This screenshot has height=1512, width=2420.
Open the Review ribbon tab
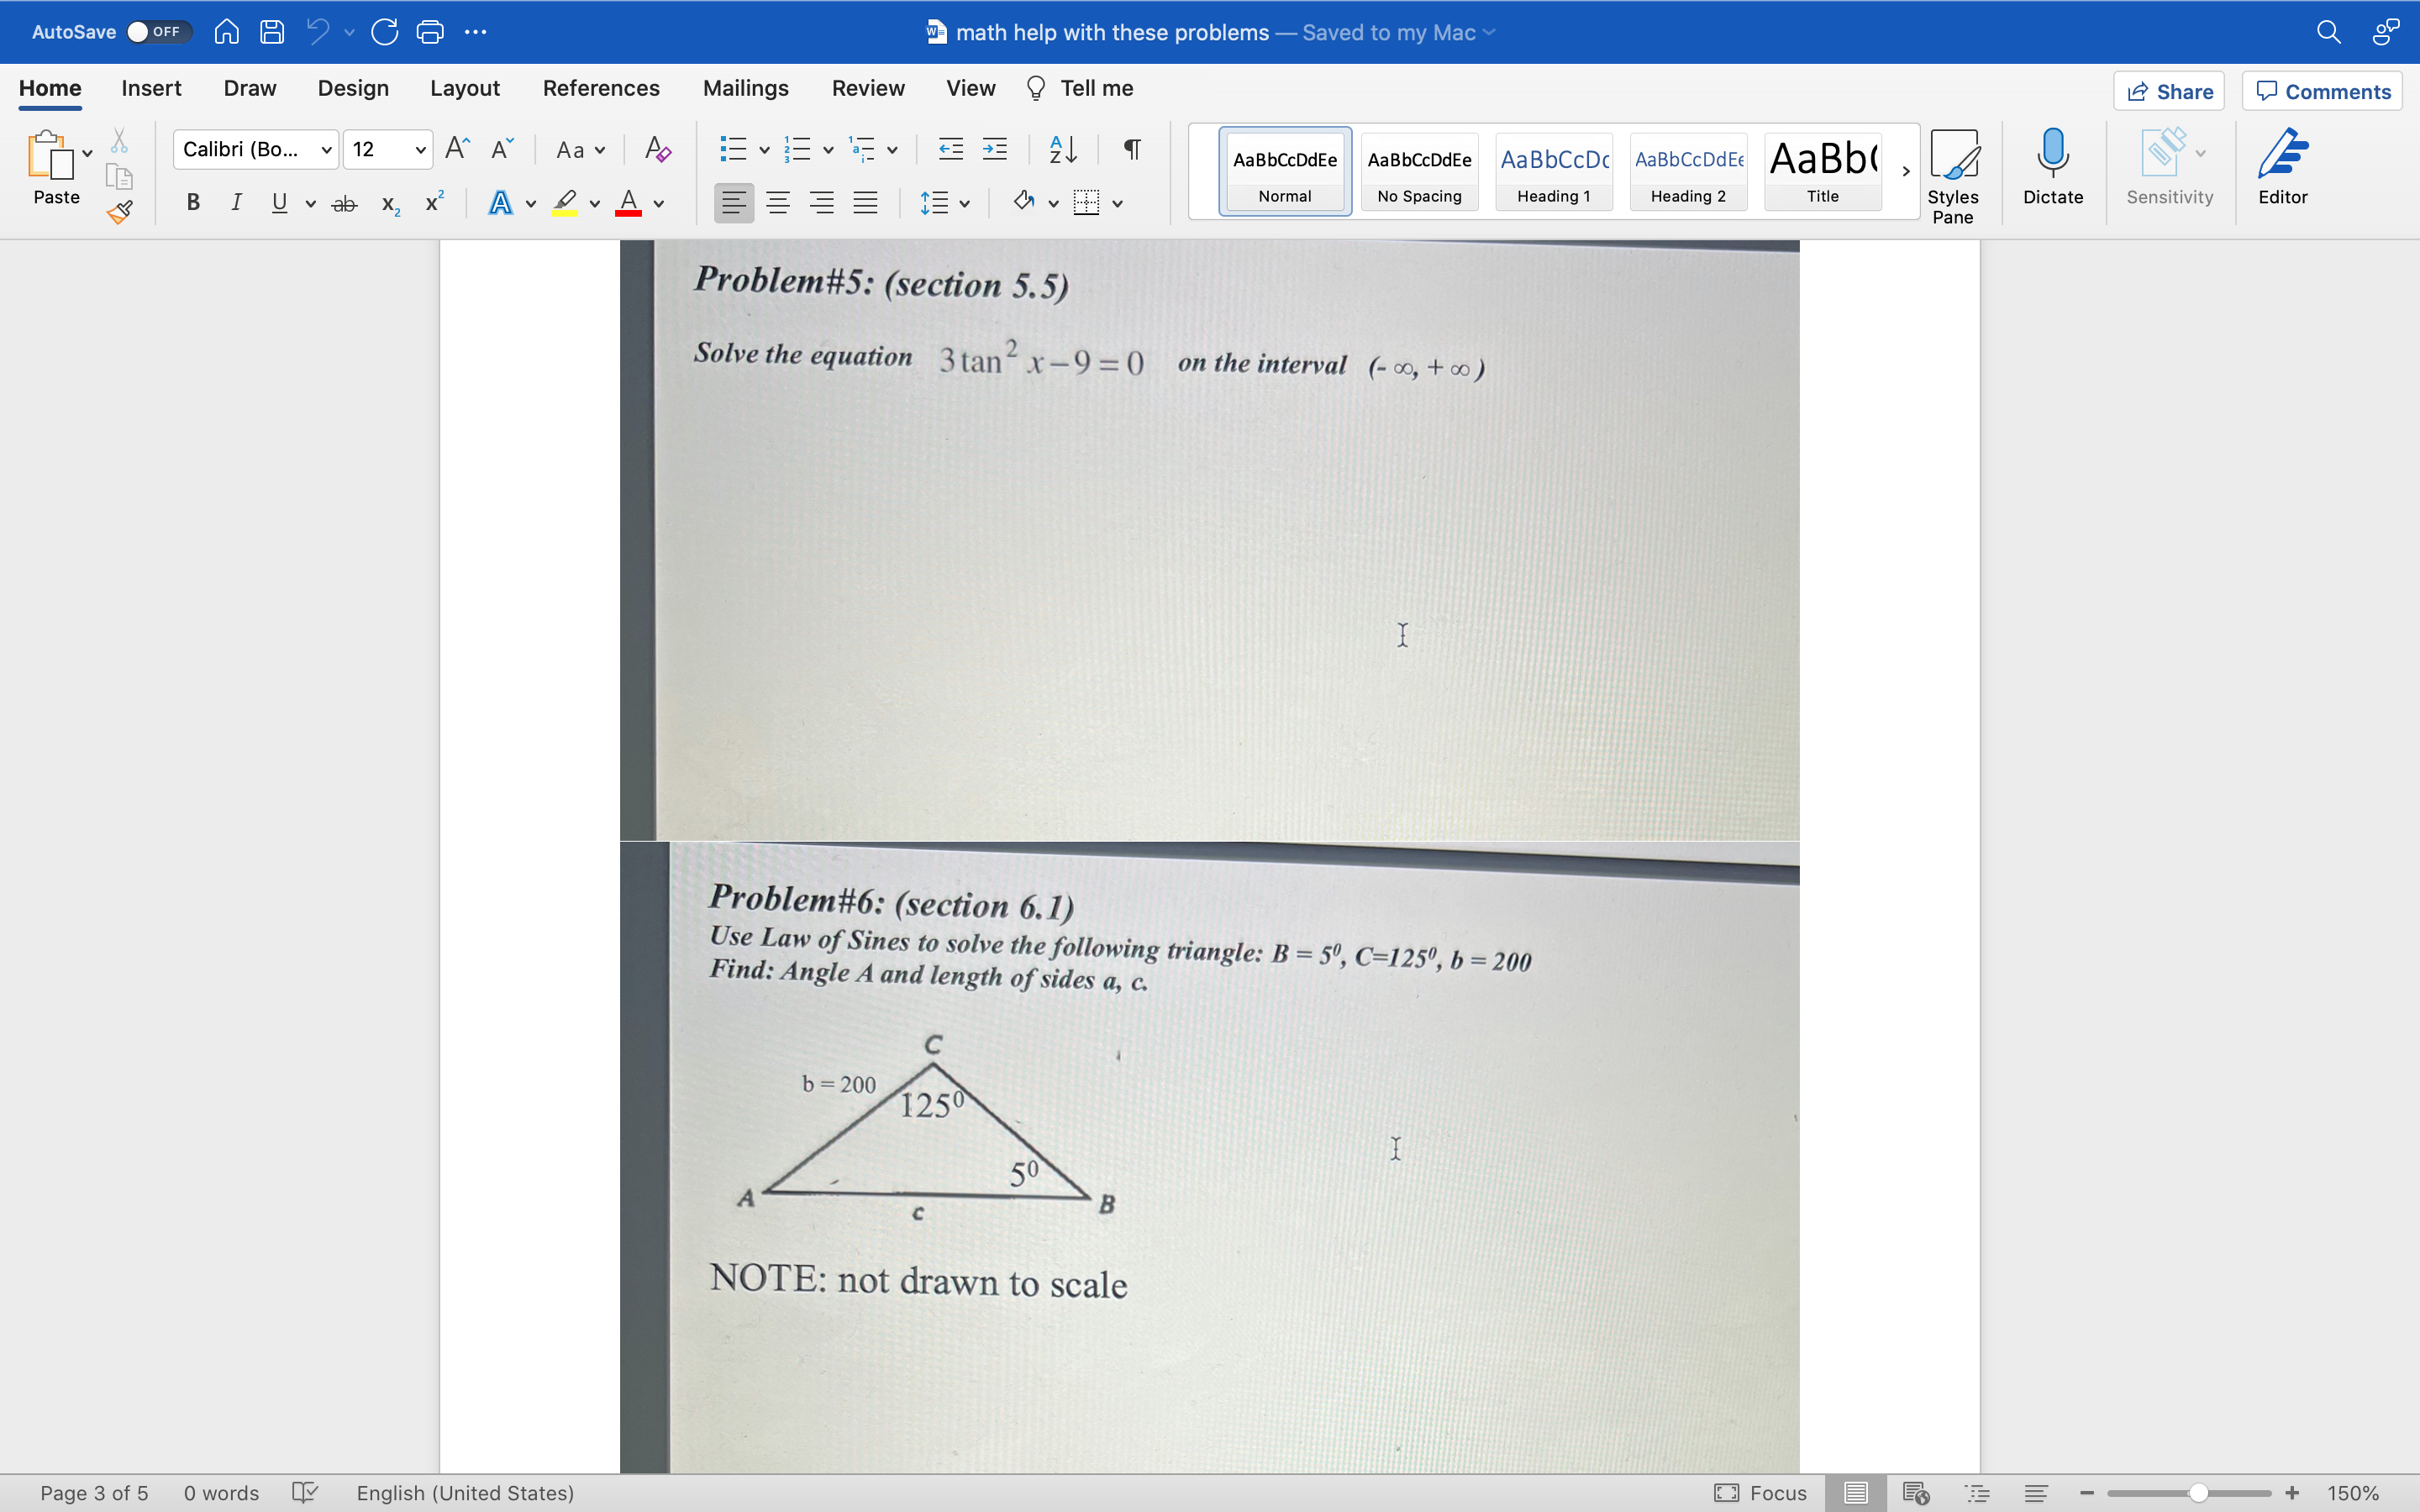[x=867, y=88]
